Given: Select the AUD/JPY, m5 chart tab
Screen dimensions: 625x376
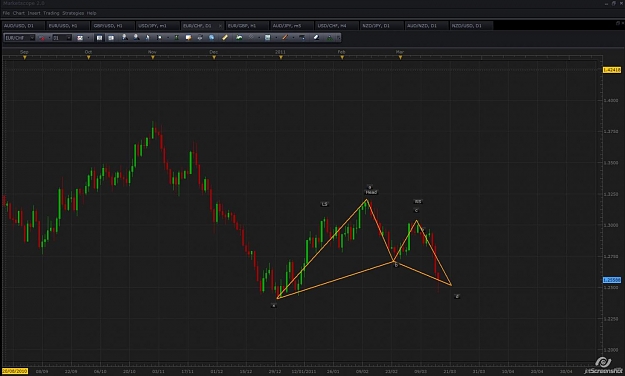Looking at the screenshot, I should pyautogui.click(x=291, y=26).
